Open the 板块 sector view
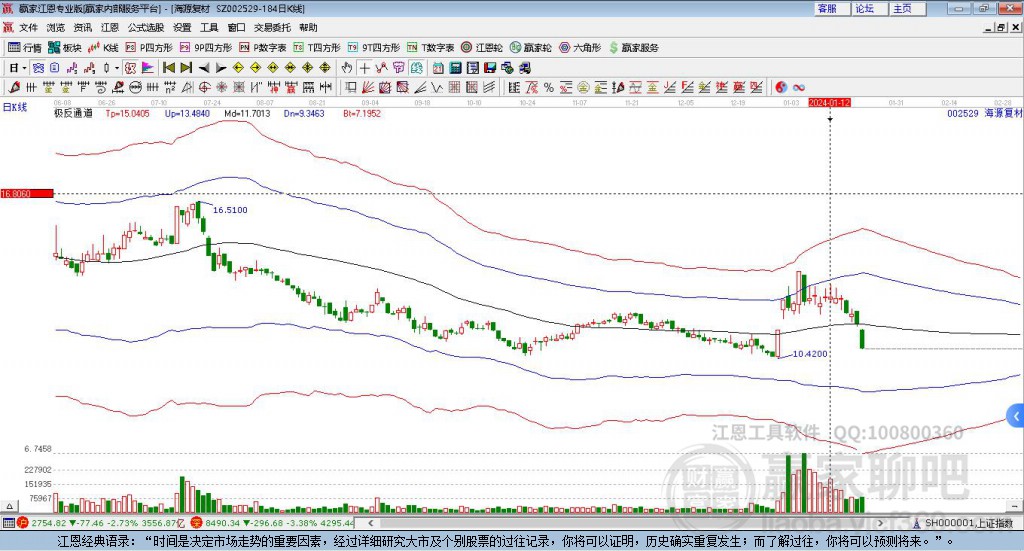 pyautogui.click(x=64, y=48)
